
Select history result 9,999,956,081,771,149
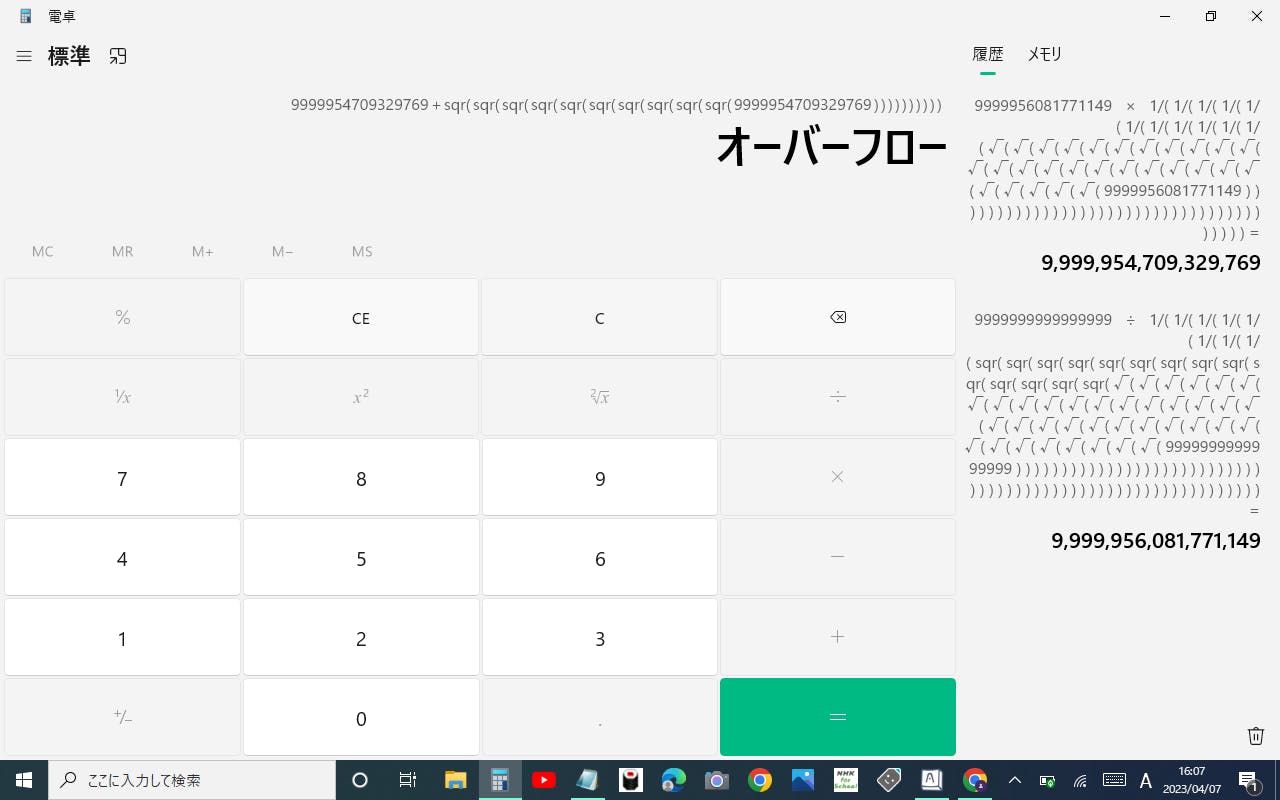pyautogui.click(x=1155, y=541)
